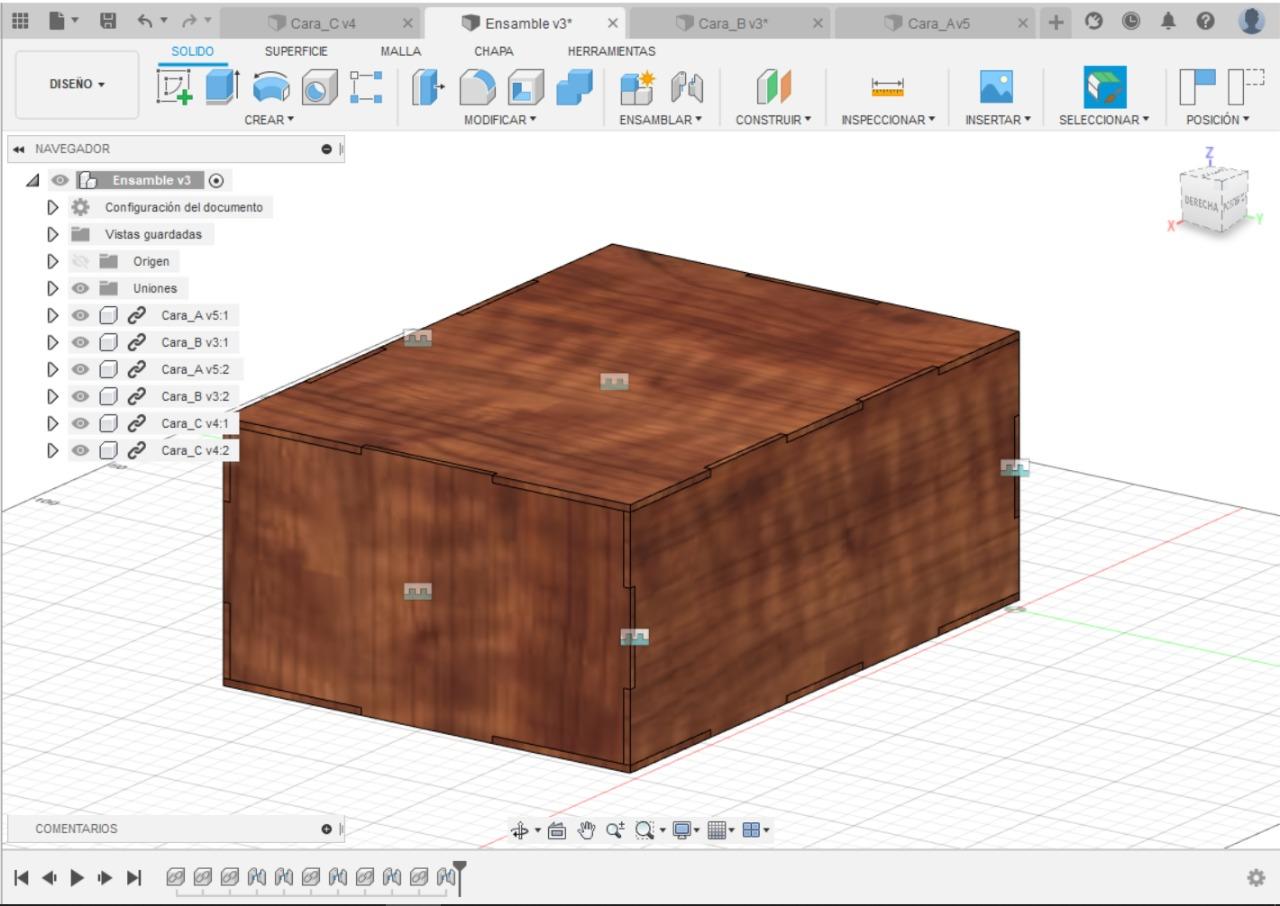Click the Joint icon under Ensamblar
This screenshot has width=1280, height=906.
(x=685, y=88)
